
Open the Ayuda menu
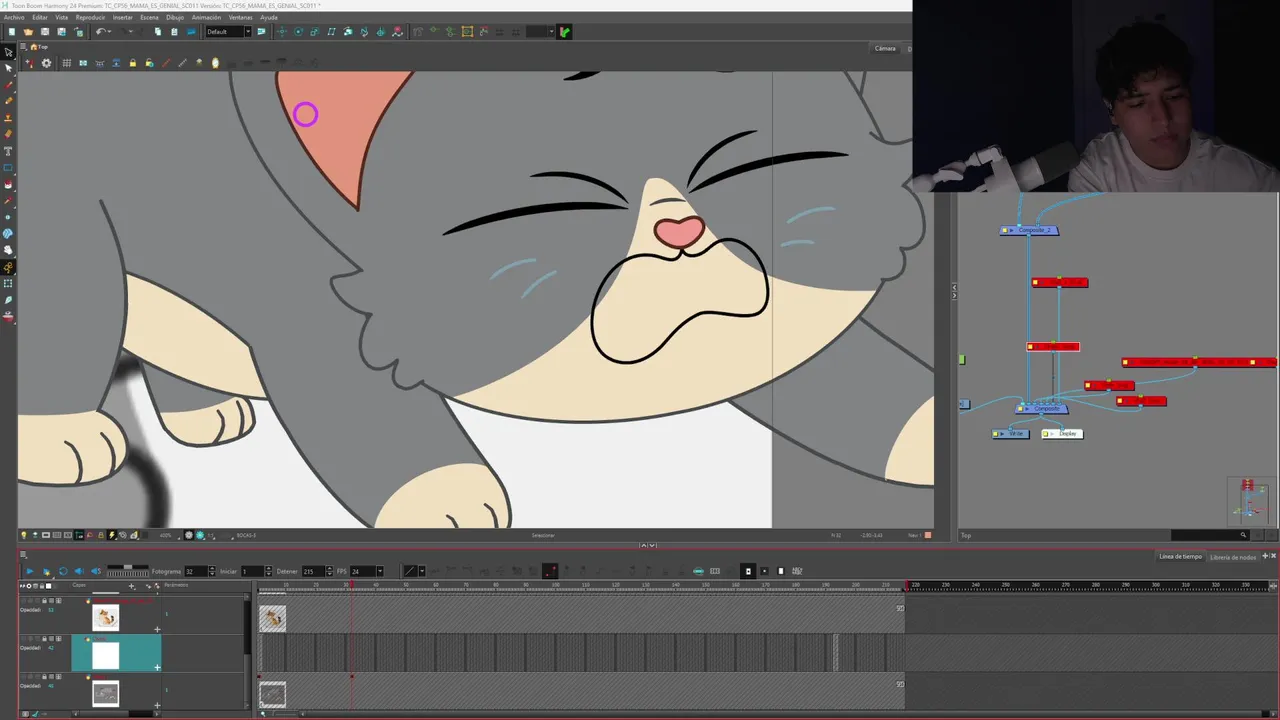269,17
